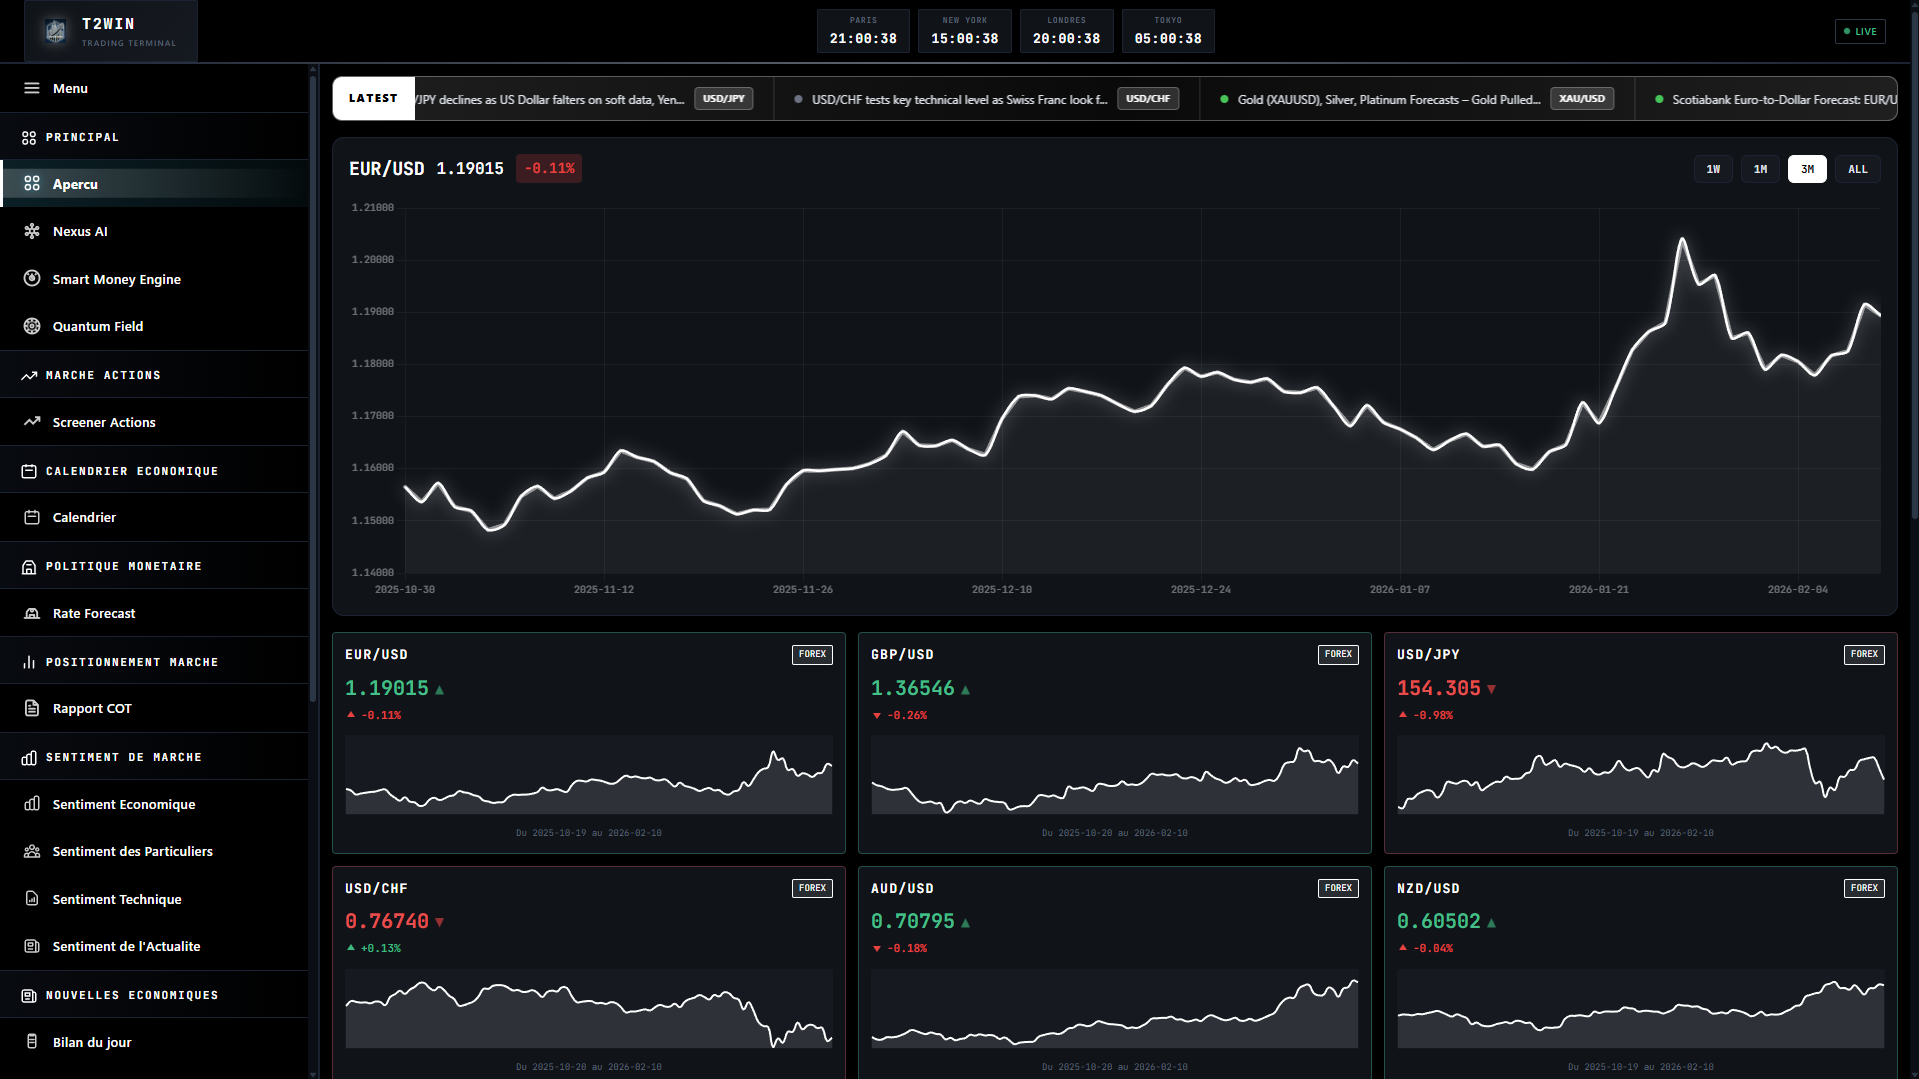Click the hamburger Menu icon

[32, 88]
